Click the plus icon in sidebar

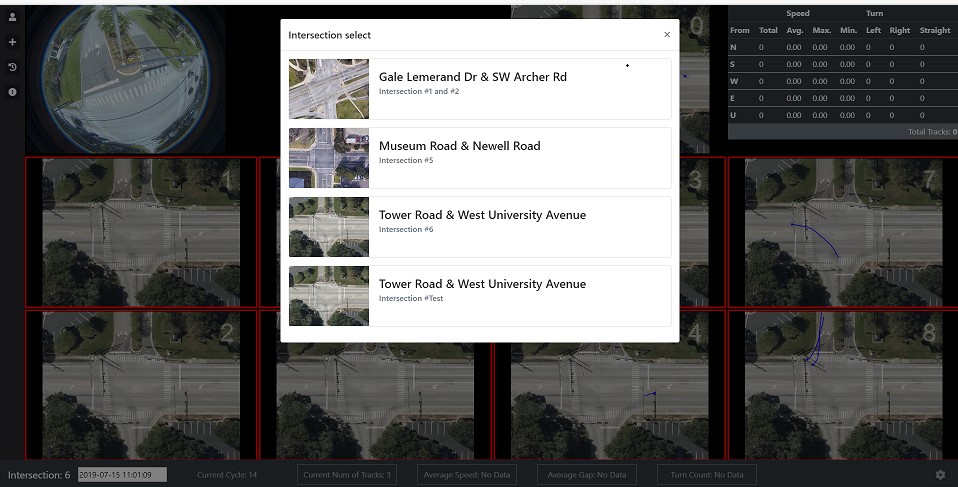click(12, 42)
